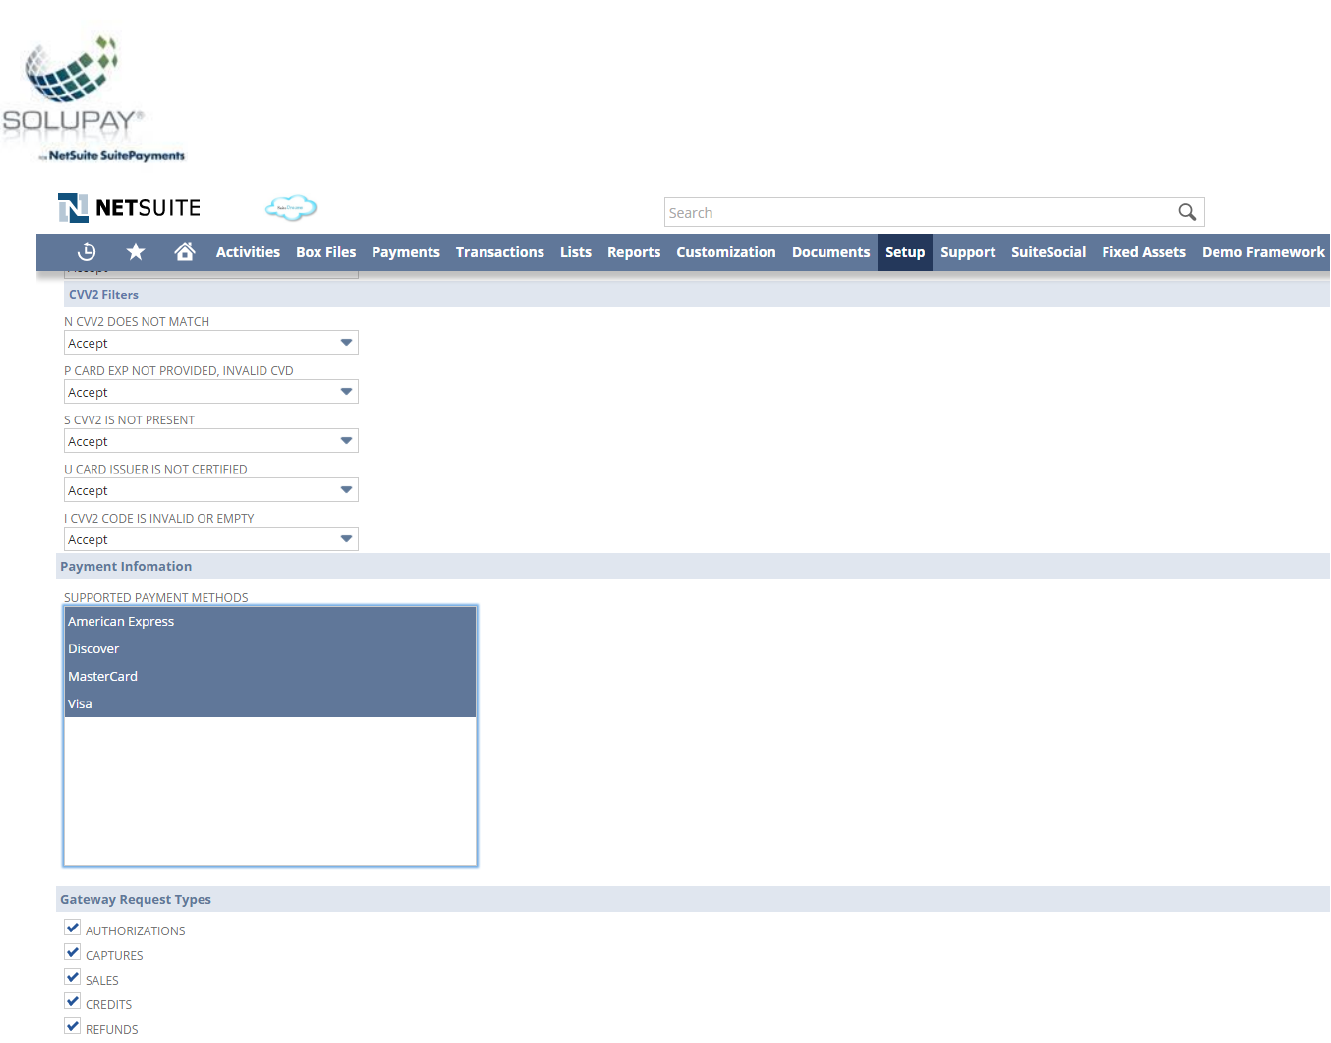Click the Solupay logo
Viewport: 1331px width, 1043px height.
(x=93, y=98)
